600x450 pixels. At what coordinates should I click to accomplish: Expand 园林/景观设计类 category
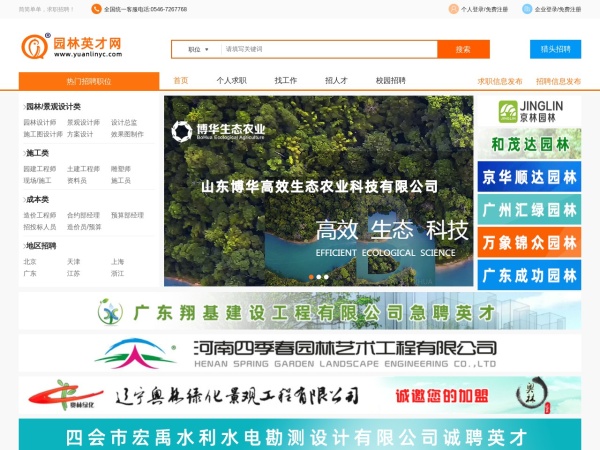52,107
